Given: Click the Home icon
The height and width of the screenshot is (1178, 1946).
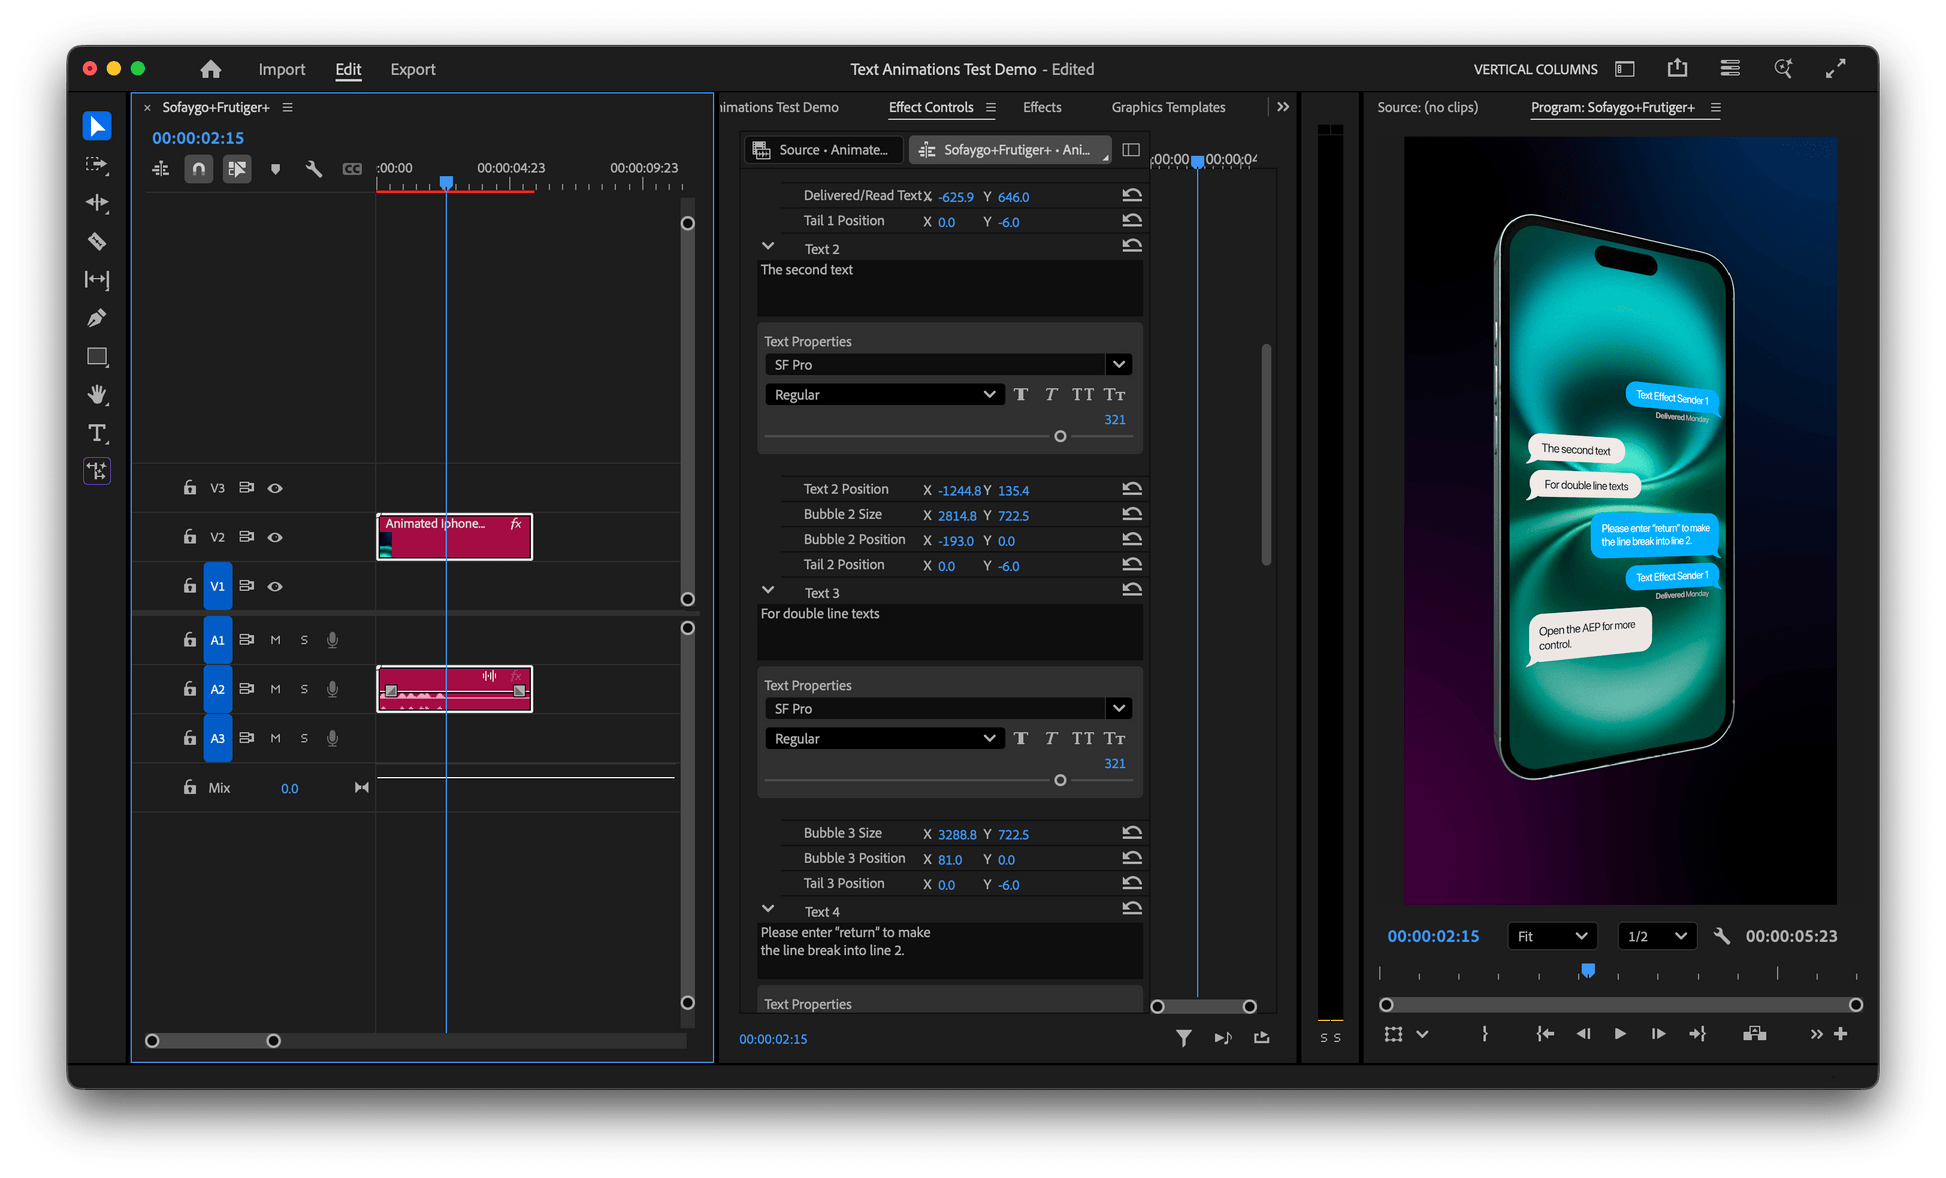Looking at the screenshot, I should point(210,69).
